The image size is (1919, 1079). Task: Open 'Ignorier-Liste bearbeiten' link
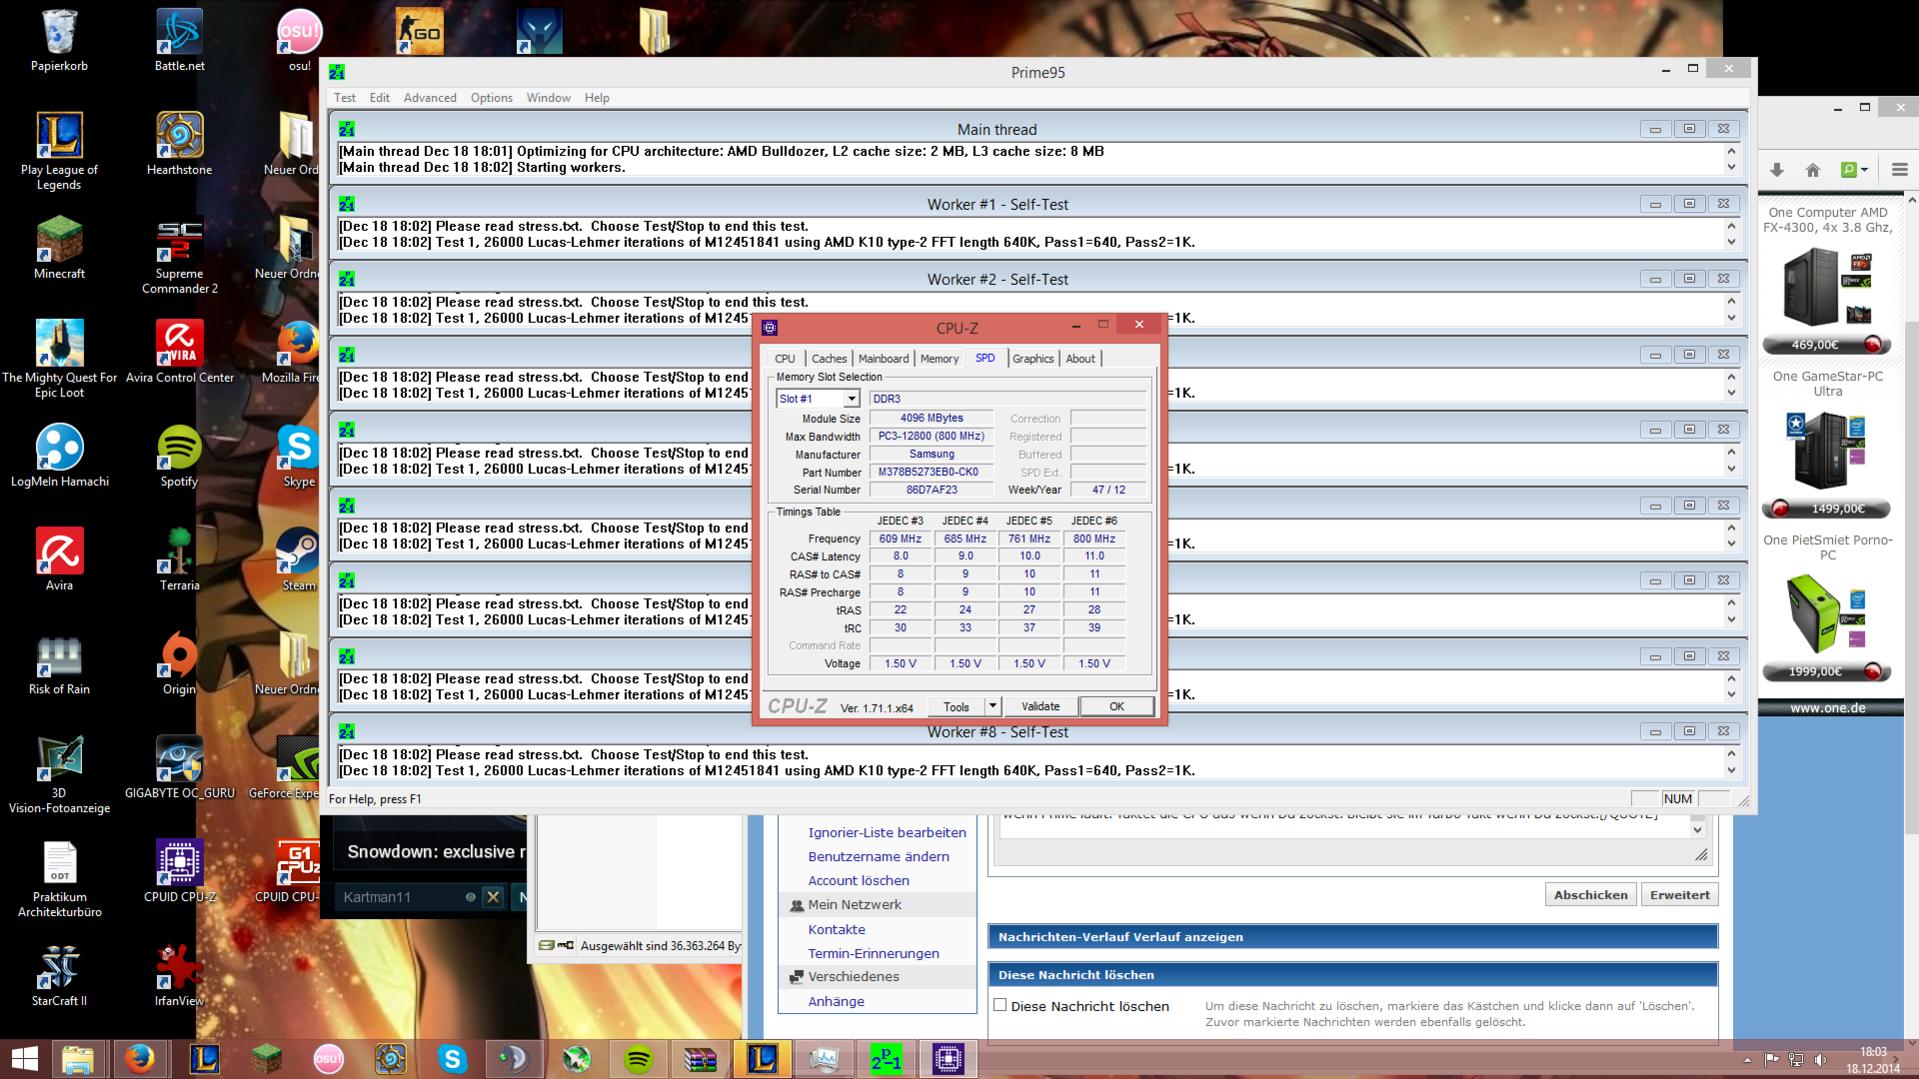point(887,832)
